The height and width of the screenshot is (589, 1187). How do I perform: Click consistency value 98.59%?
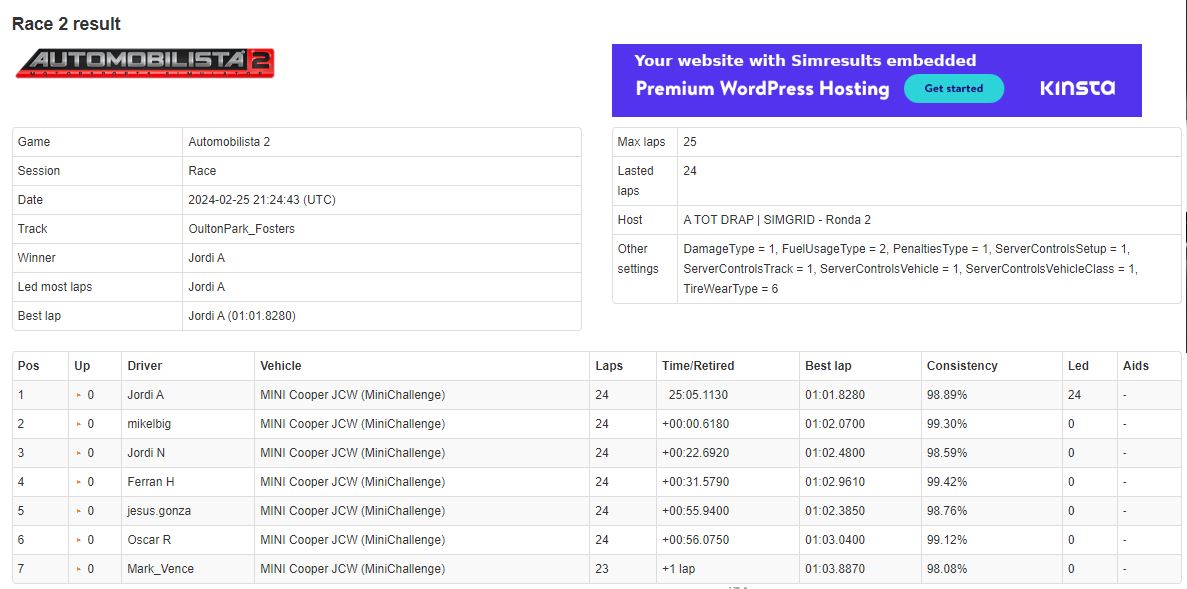(x=947, y=453)
